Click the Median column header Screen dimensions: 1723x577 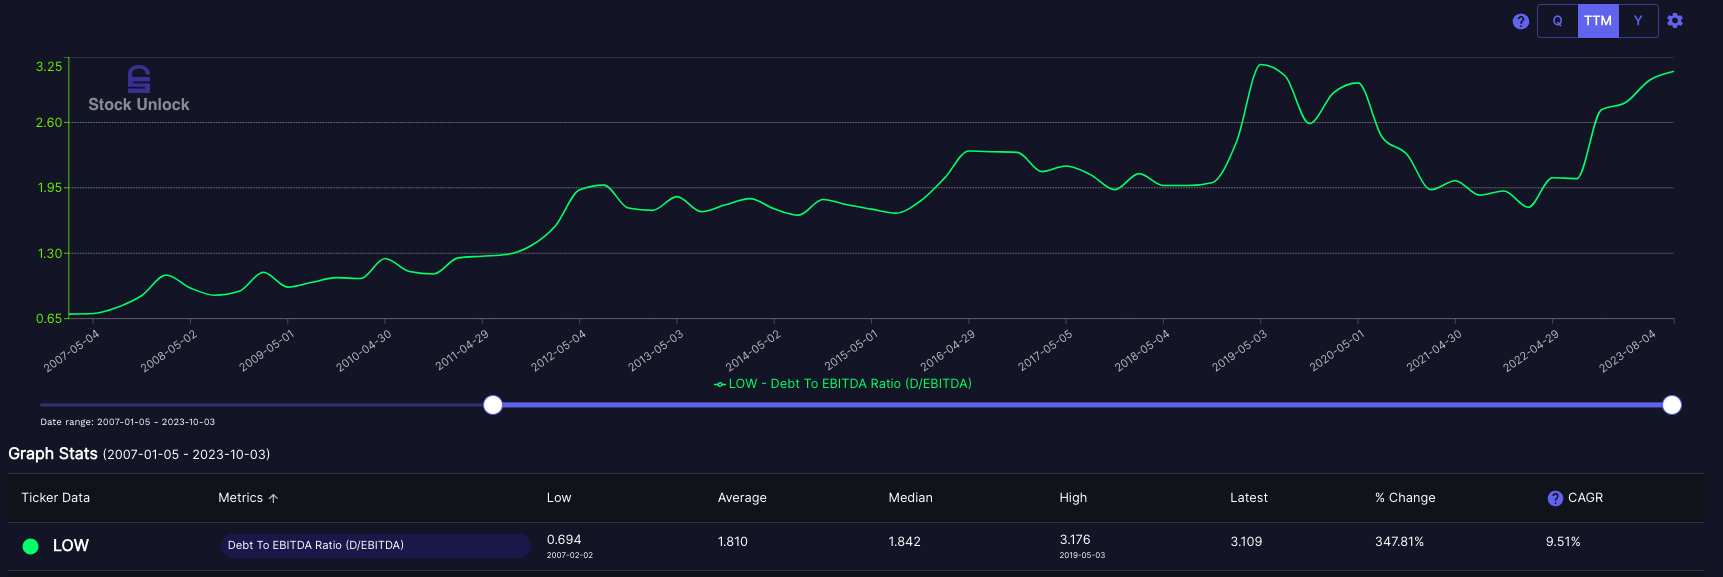tap(910, 498)
